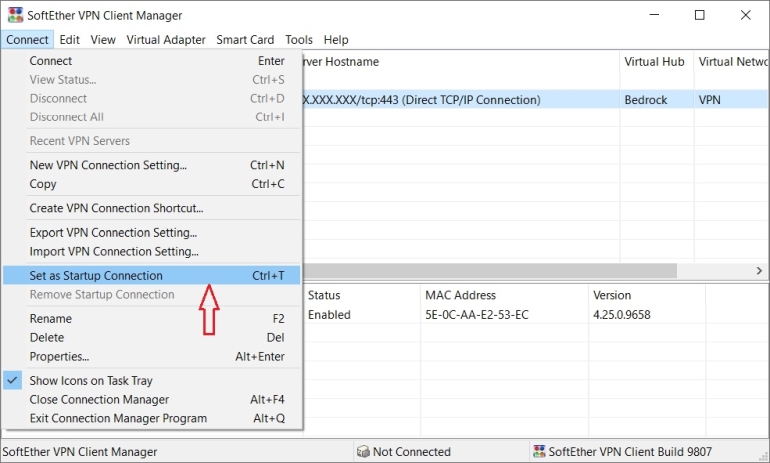Open the Edit menu
The image size is (770, 463).
[69, 40]
